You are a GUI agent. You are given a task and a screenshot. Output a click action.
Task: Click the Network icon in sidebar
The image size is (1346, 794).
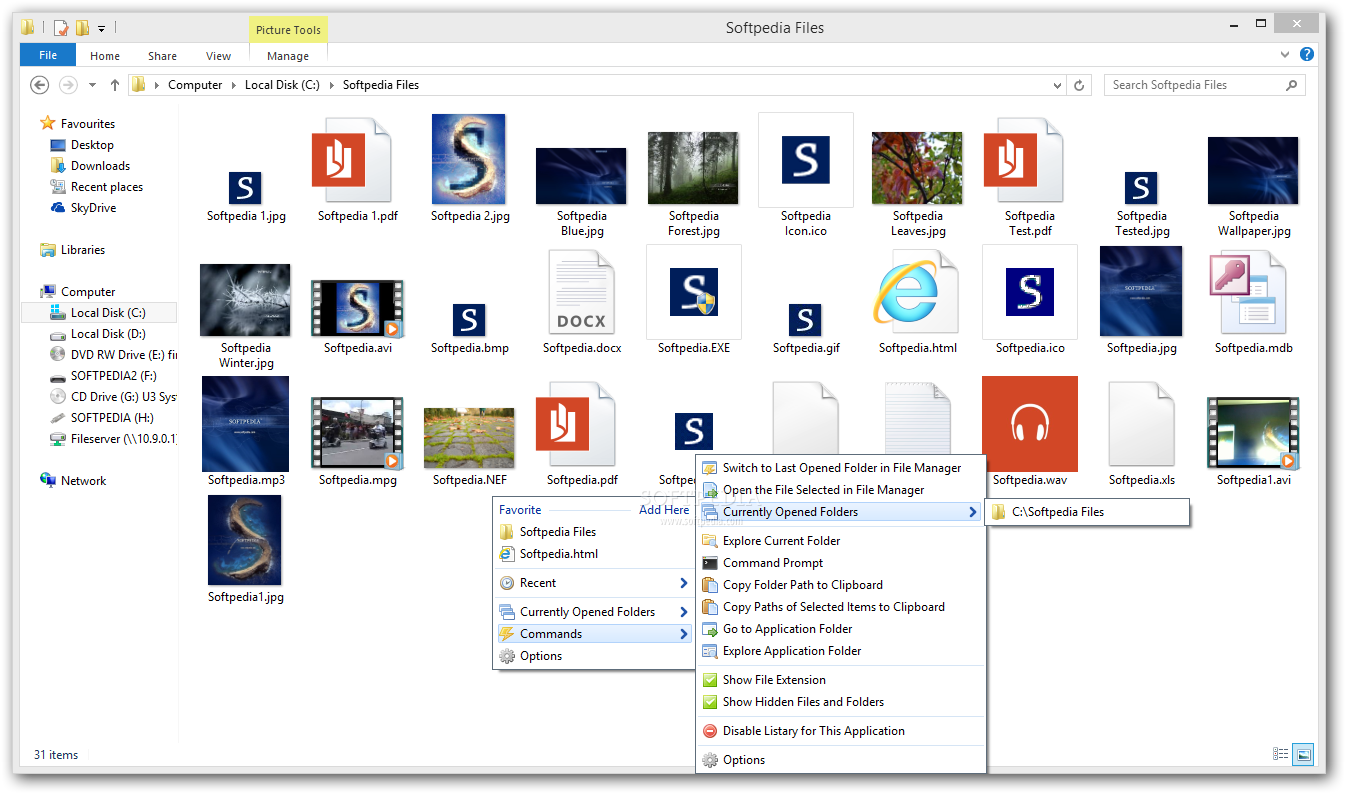coord(47,480)
